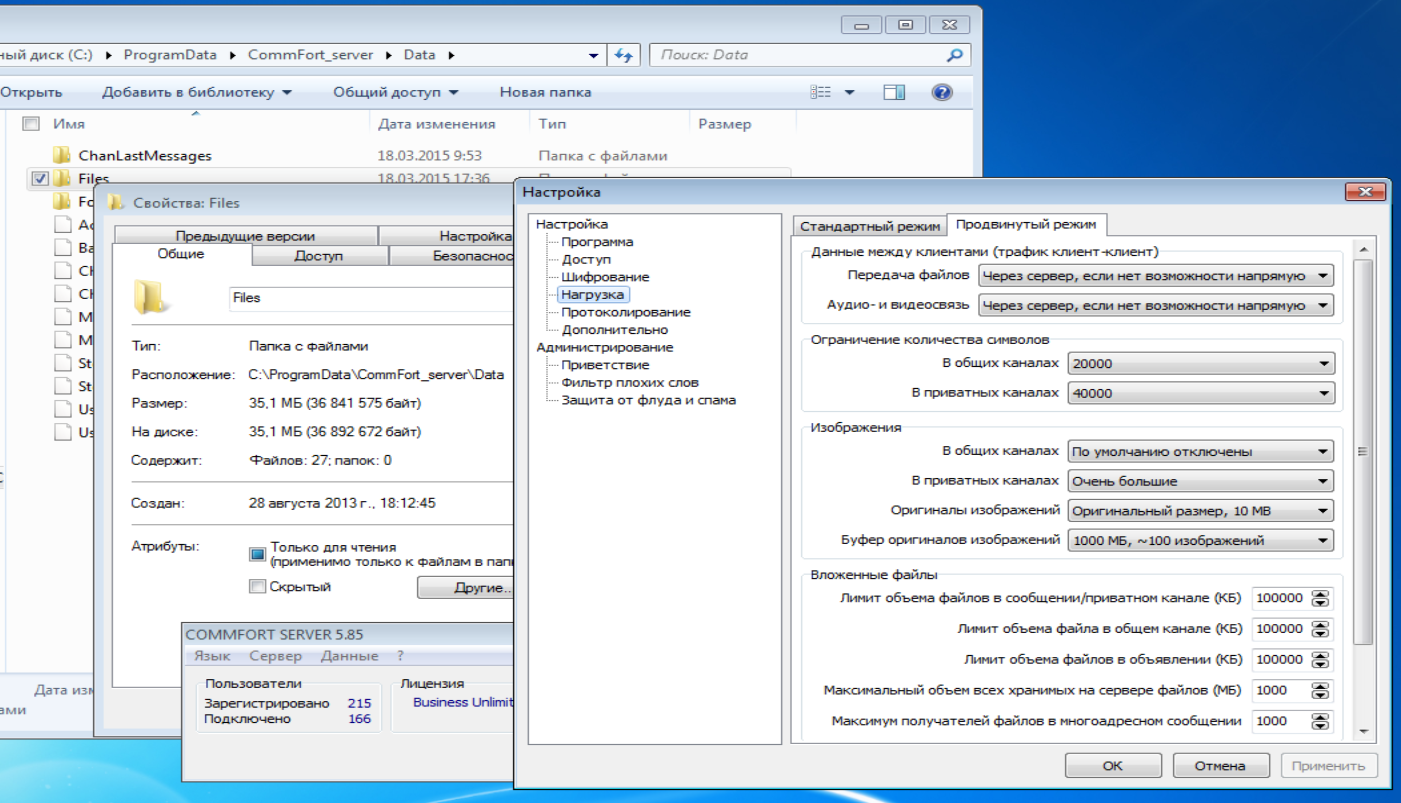Image resolution: width=1401 pixels, height=803 pixels.
Task: Open the 'Передача файлов' dropdown
Action: (x=1323, y=276)
